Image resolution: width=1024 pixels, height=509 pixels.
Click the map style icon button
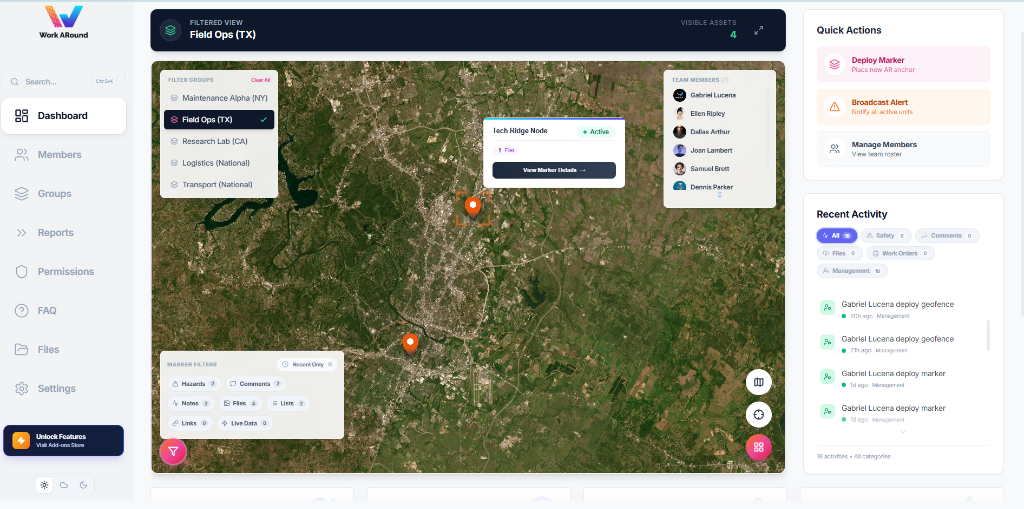click(x=759, y=382)
